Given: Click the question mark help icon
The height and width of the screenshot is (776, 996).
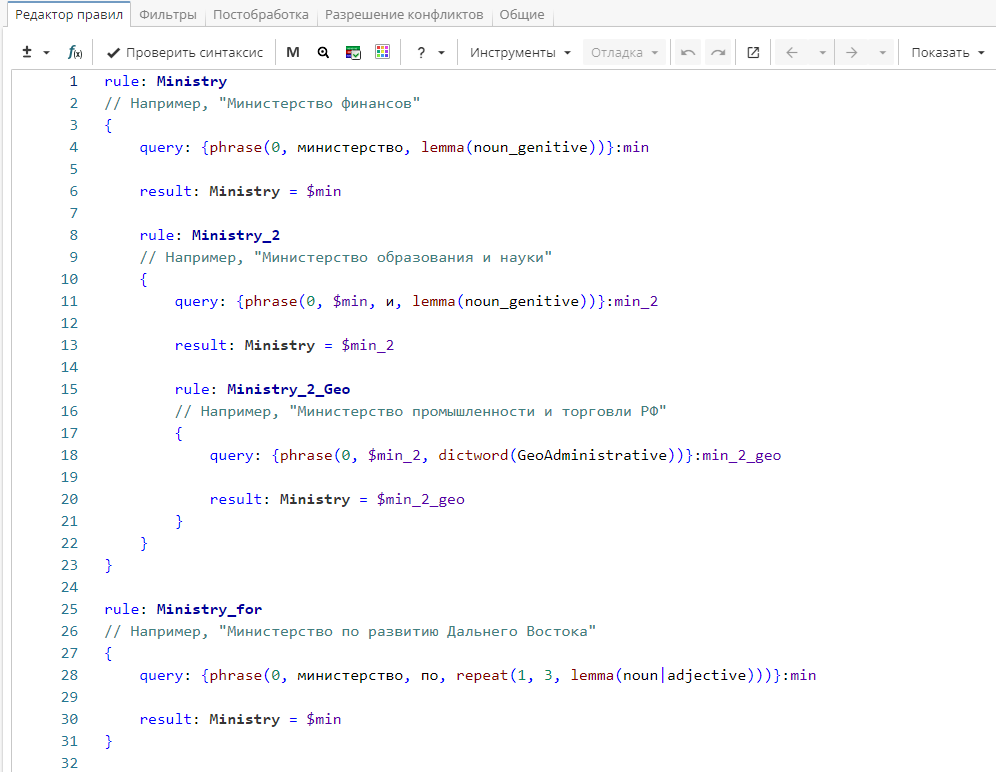Looking at the screenshot, I should pos(421,53).
